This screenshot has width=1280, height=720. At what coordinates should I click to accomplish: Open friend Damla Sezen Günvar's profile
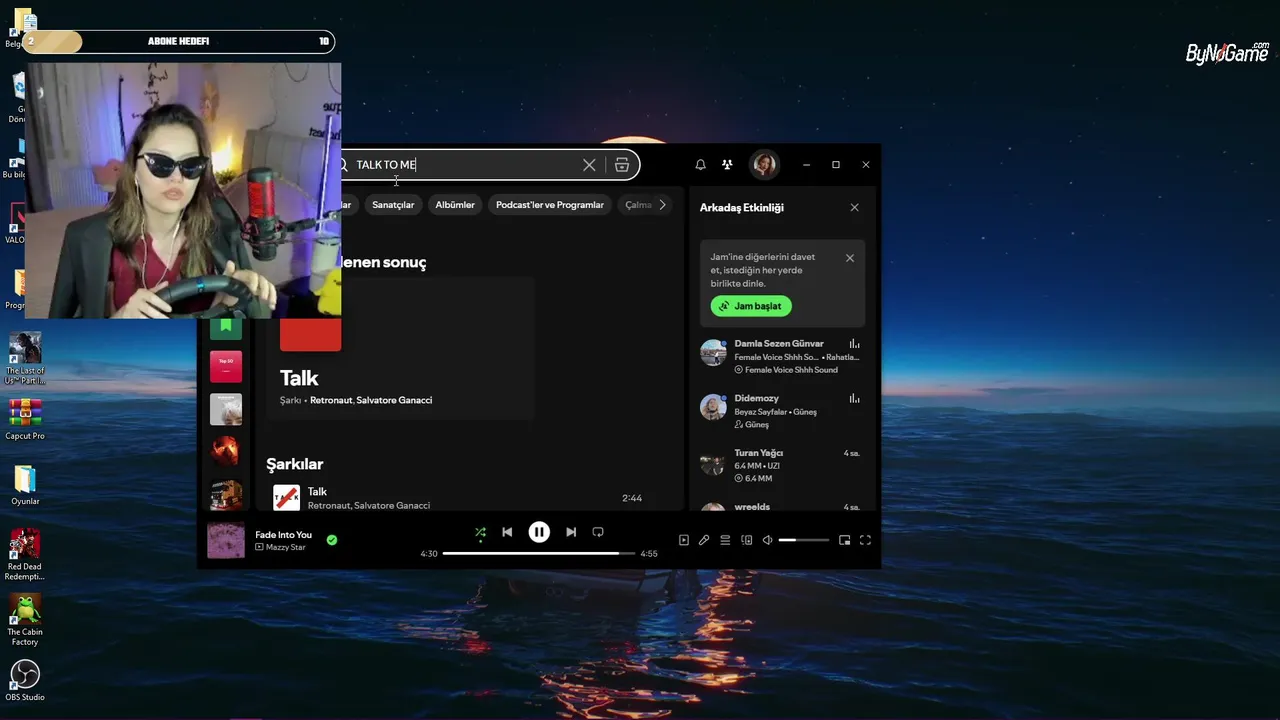[x=779, y=343]
